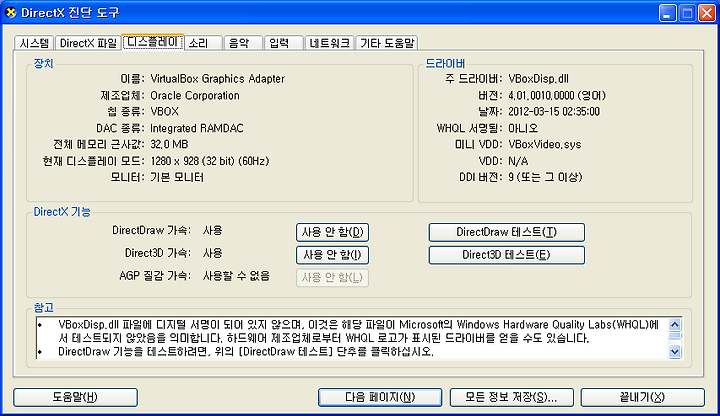
Task: Click driver date 2012-03-15 02:35:00
Action: point(554,112)
